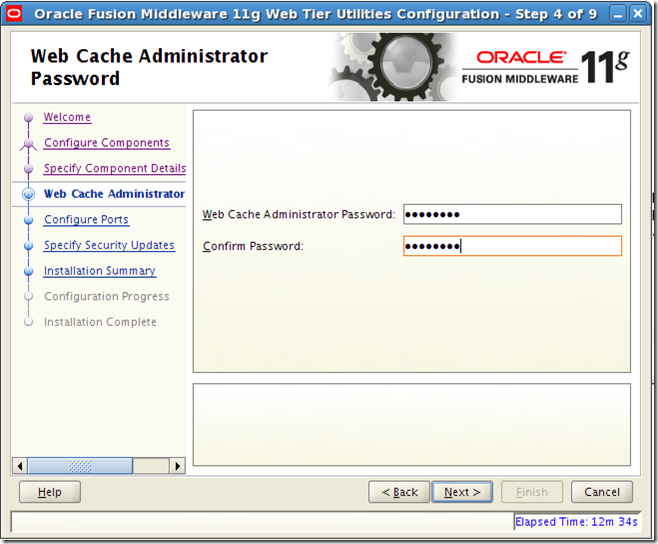The height and width of the screenshot is (544, 658).
Task: Select the Web Cache Administrator step
Action: (x=114, y=194)
